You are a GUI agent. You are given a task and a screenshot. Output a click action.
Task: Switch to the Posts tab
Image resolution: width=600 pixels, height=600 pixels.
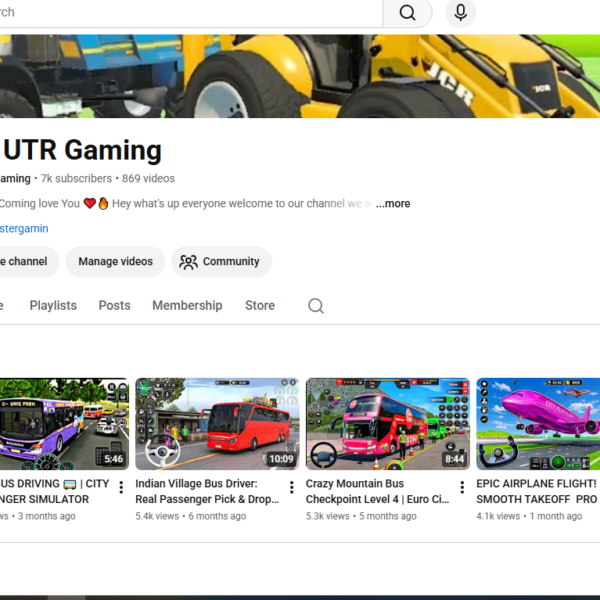[114, 305]
